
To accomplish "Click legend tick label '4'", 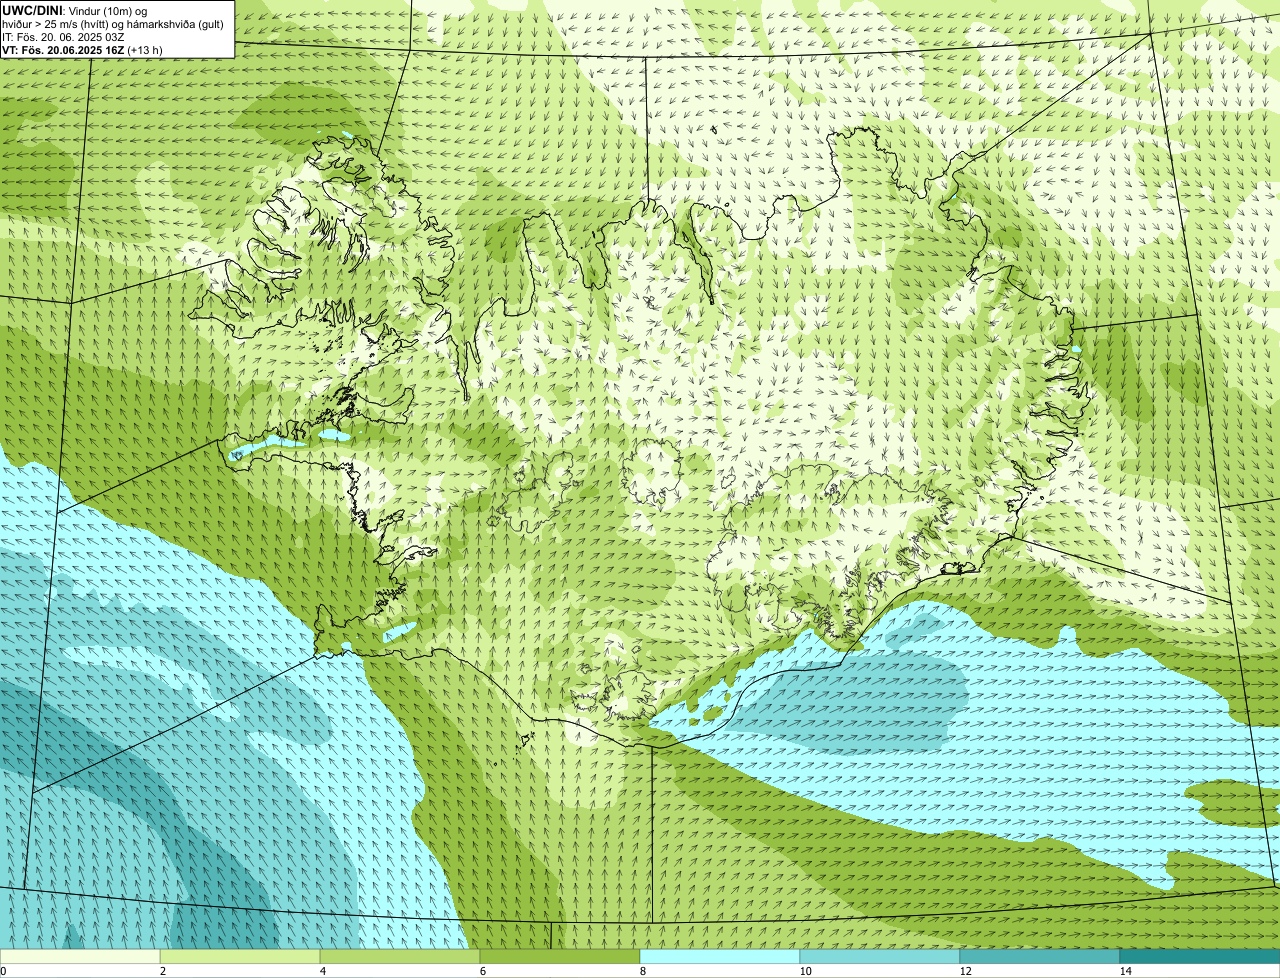I will [x=322, y=971].
